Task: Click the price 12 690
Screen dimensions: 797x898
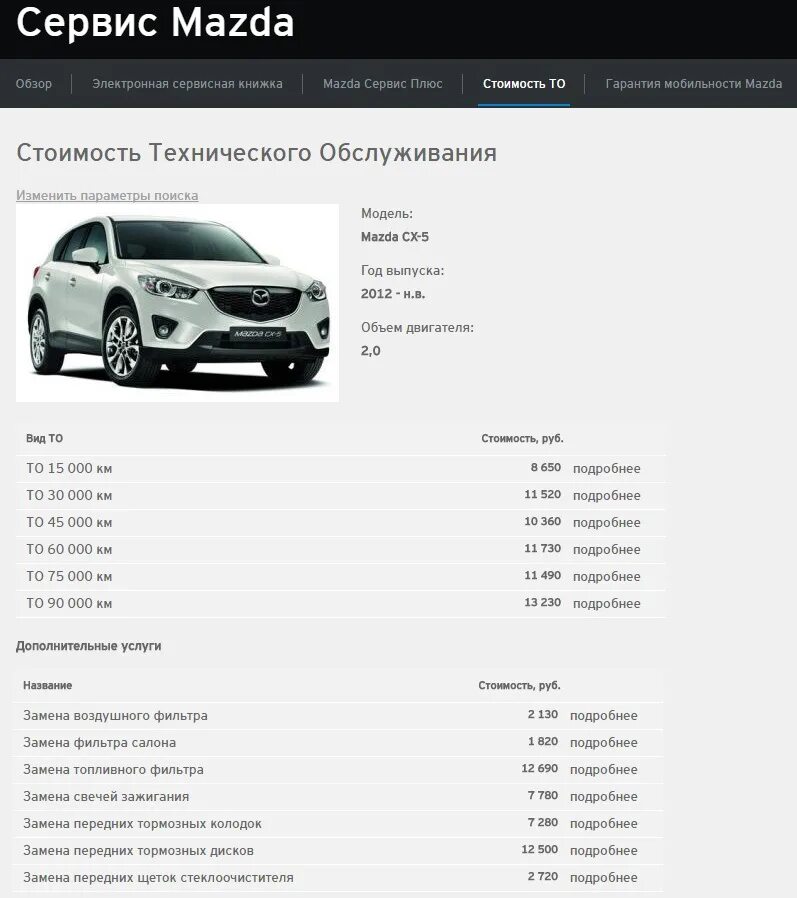Action: (x=539, y=768)
